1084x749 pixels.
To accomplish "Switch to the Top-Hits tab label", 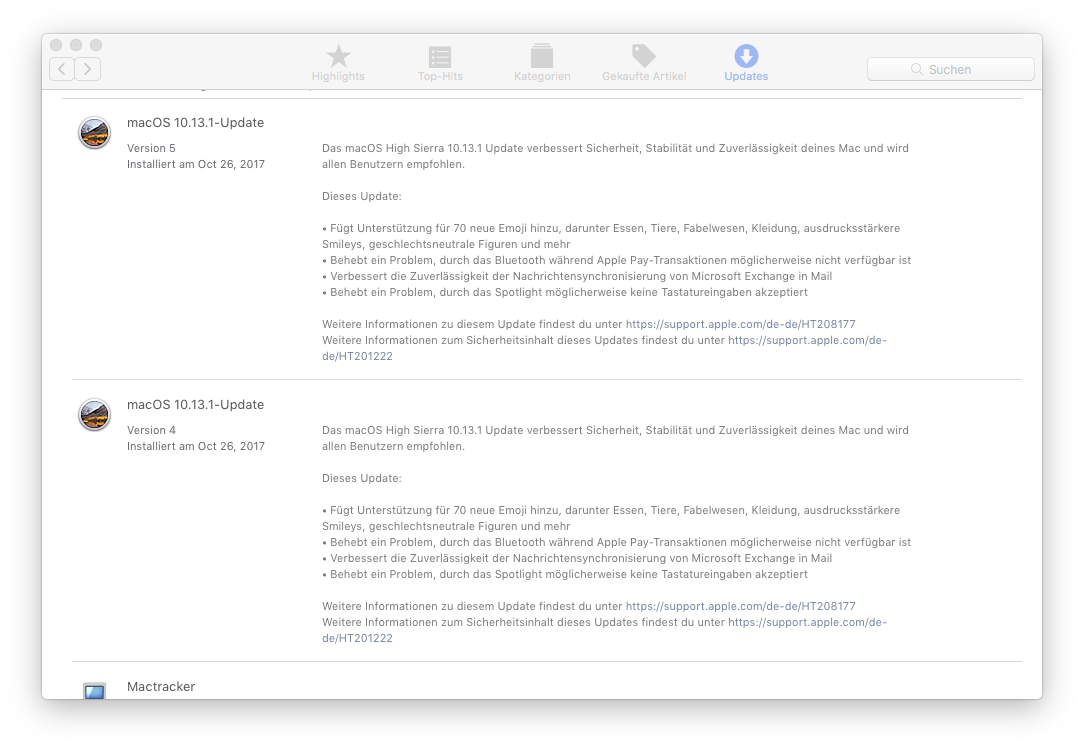I will tap(440, 76).
